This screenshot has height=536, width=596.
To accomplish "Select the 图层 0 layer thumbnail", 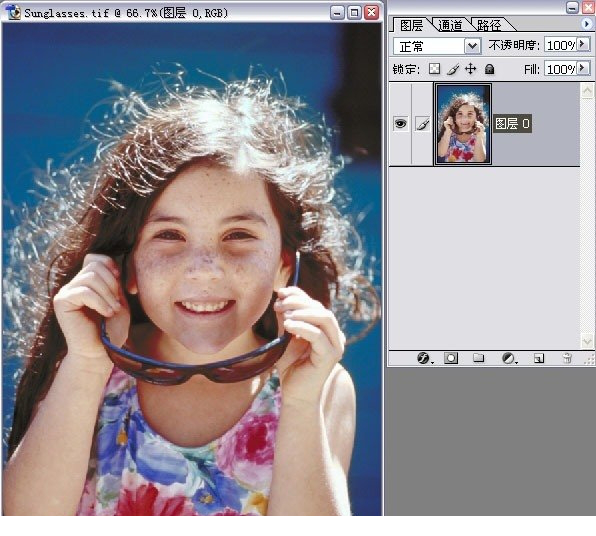I will 463,124.
